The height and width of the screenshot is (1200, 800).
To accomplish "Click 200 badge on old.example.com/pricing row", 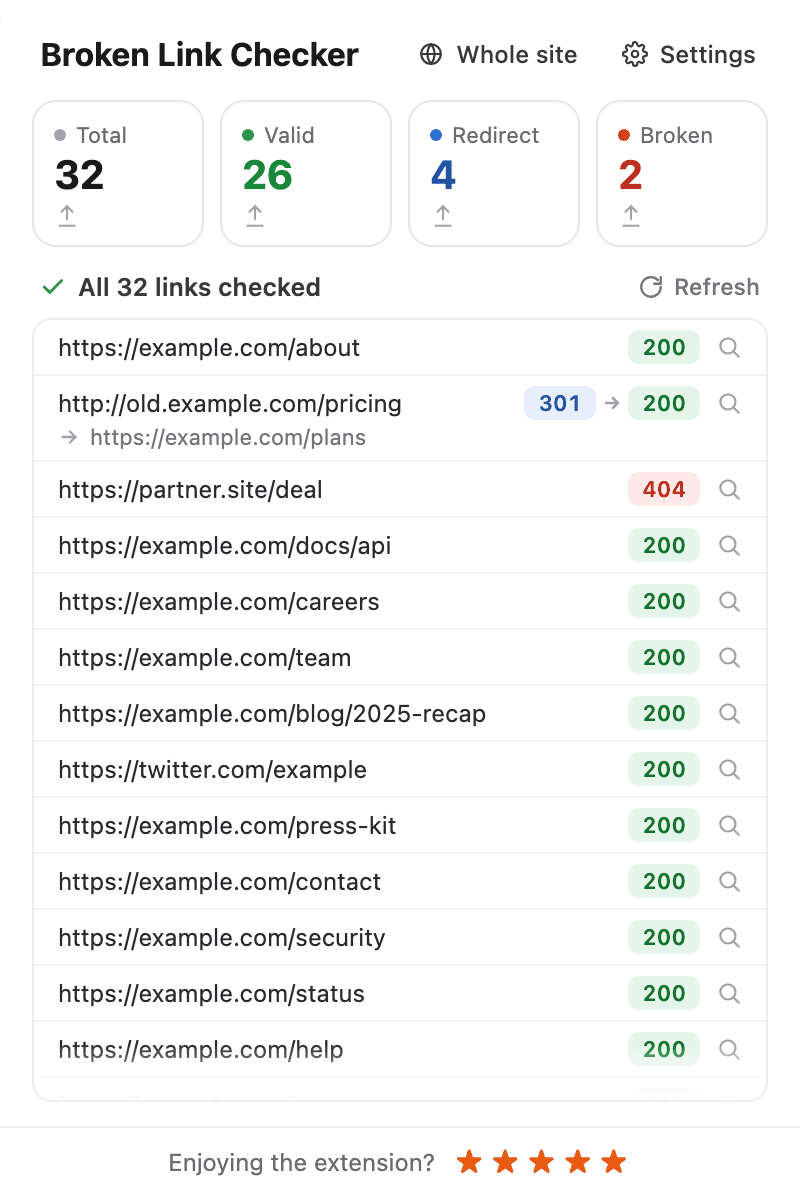I will 664,404.
